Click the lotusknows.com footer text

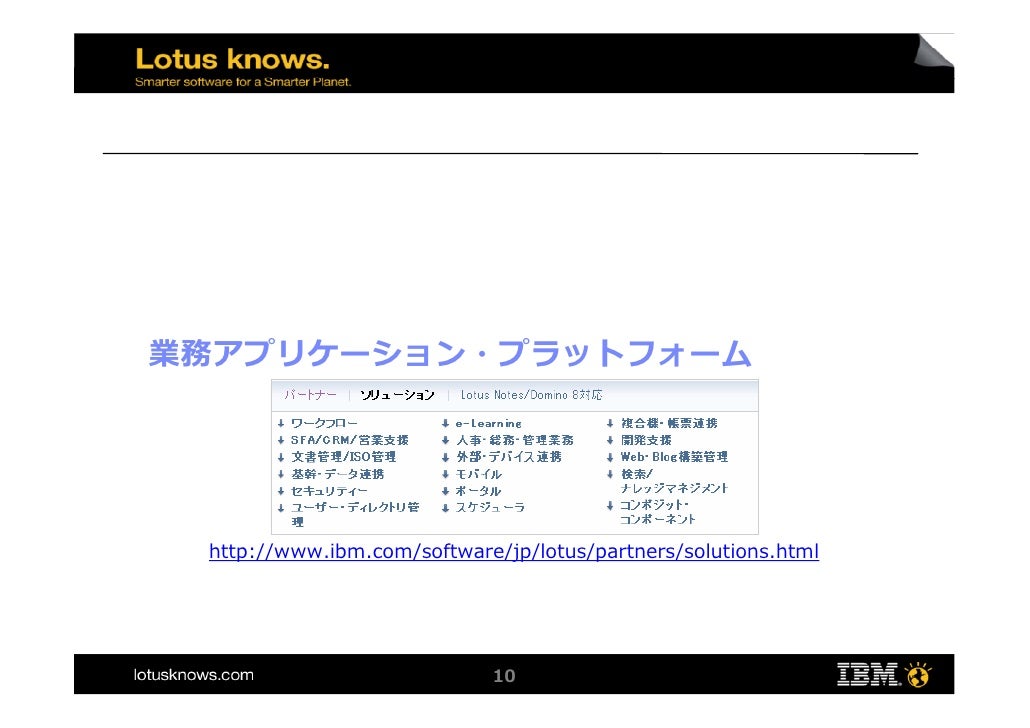click(x=194, y=675)
